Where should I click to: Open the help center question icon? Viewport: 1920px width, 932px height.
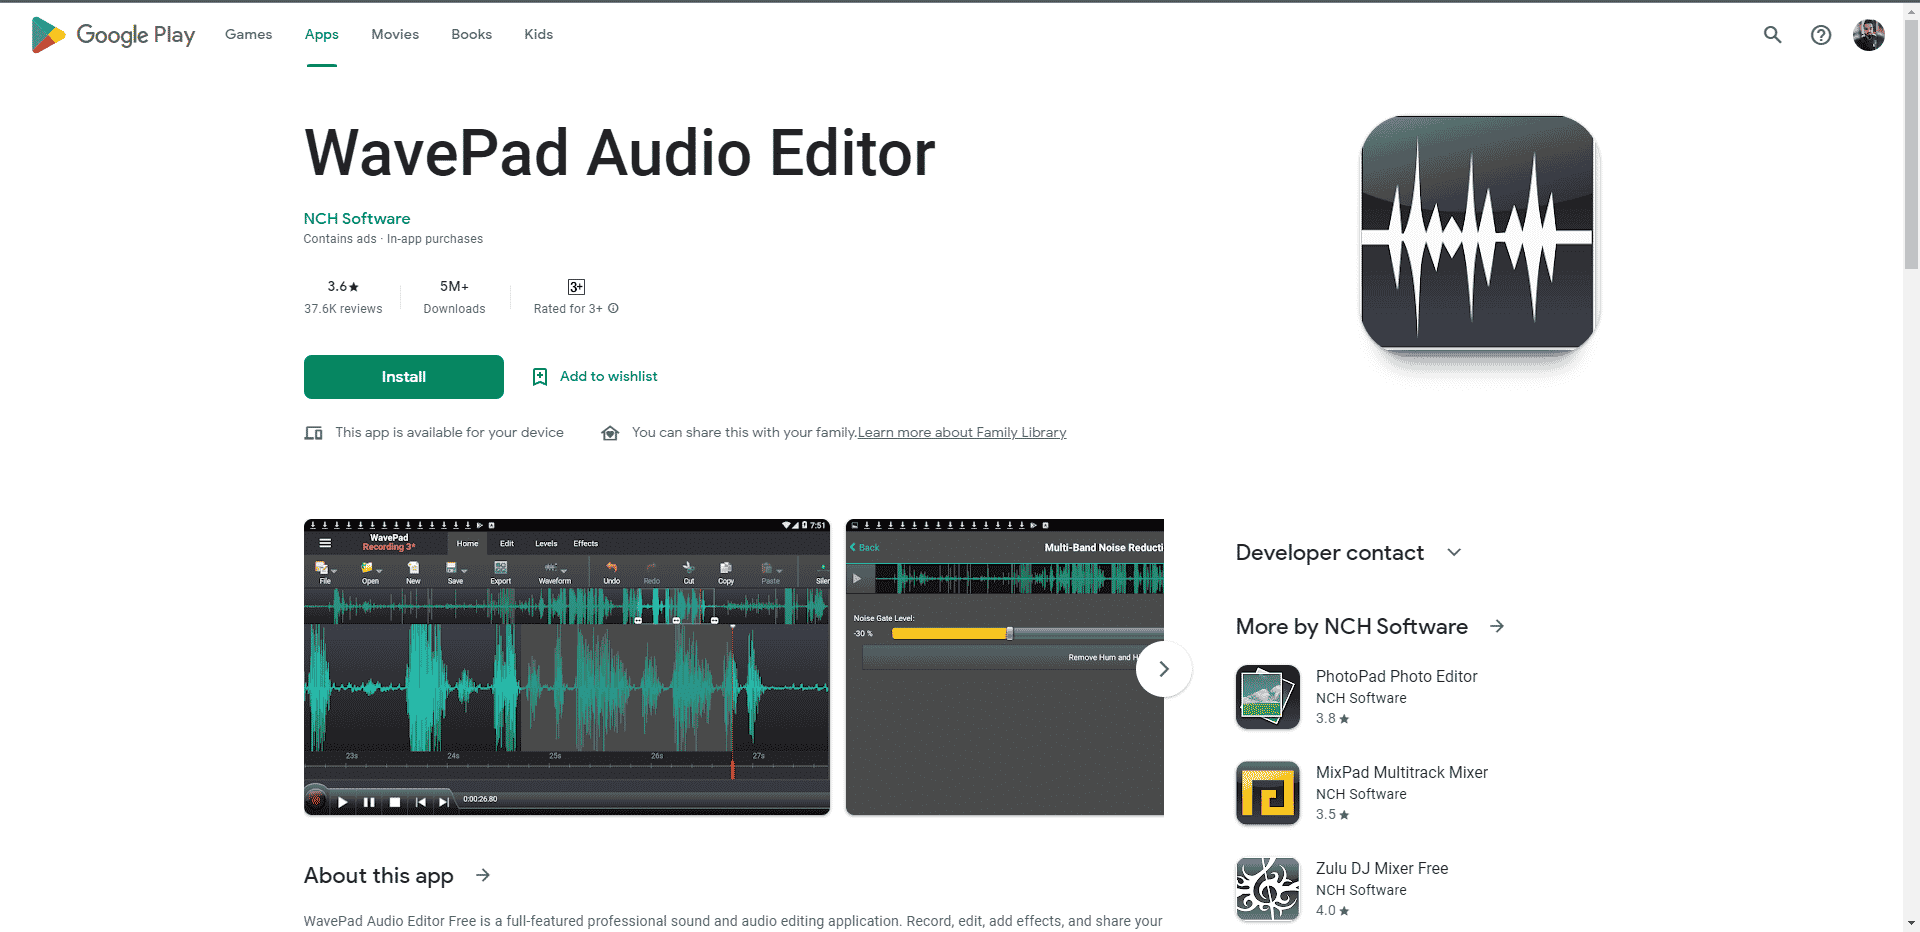point(1821,35)
